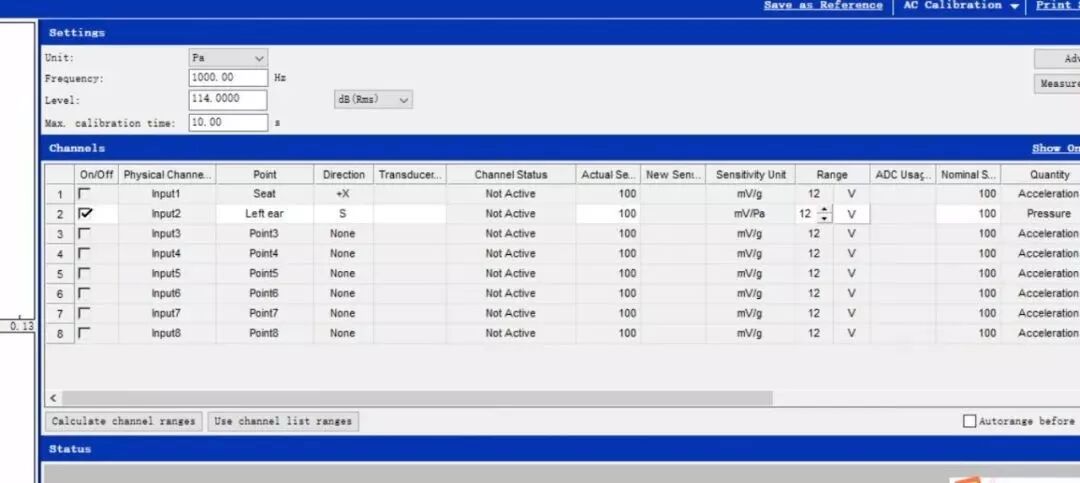
Task: Click the Adv button in Settings
Action: pos(1057,59)
